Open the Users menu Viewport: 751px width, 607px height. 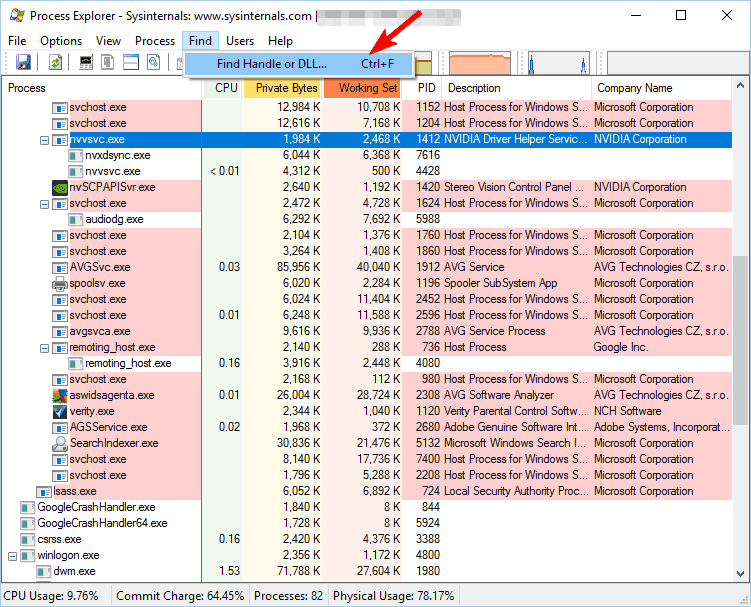240,41
